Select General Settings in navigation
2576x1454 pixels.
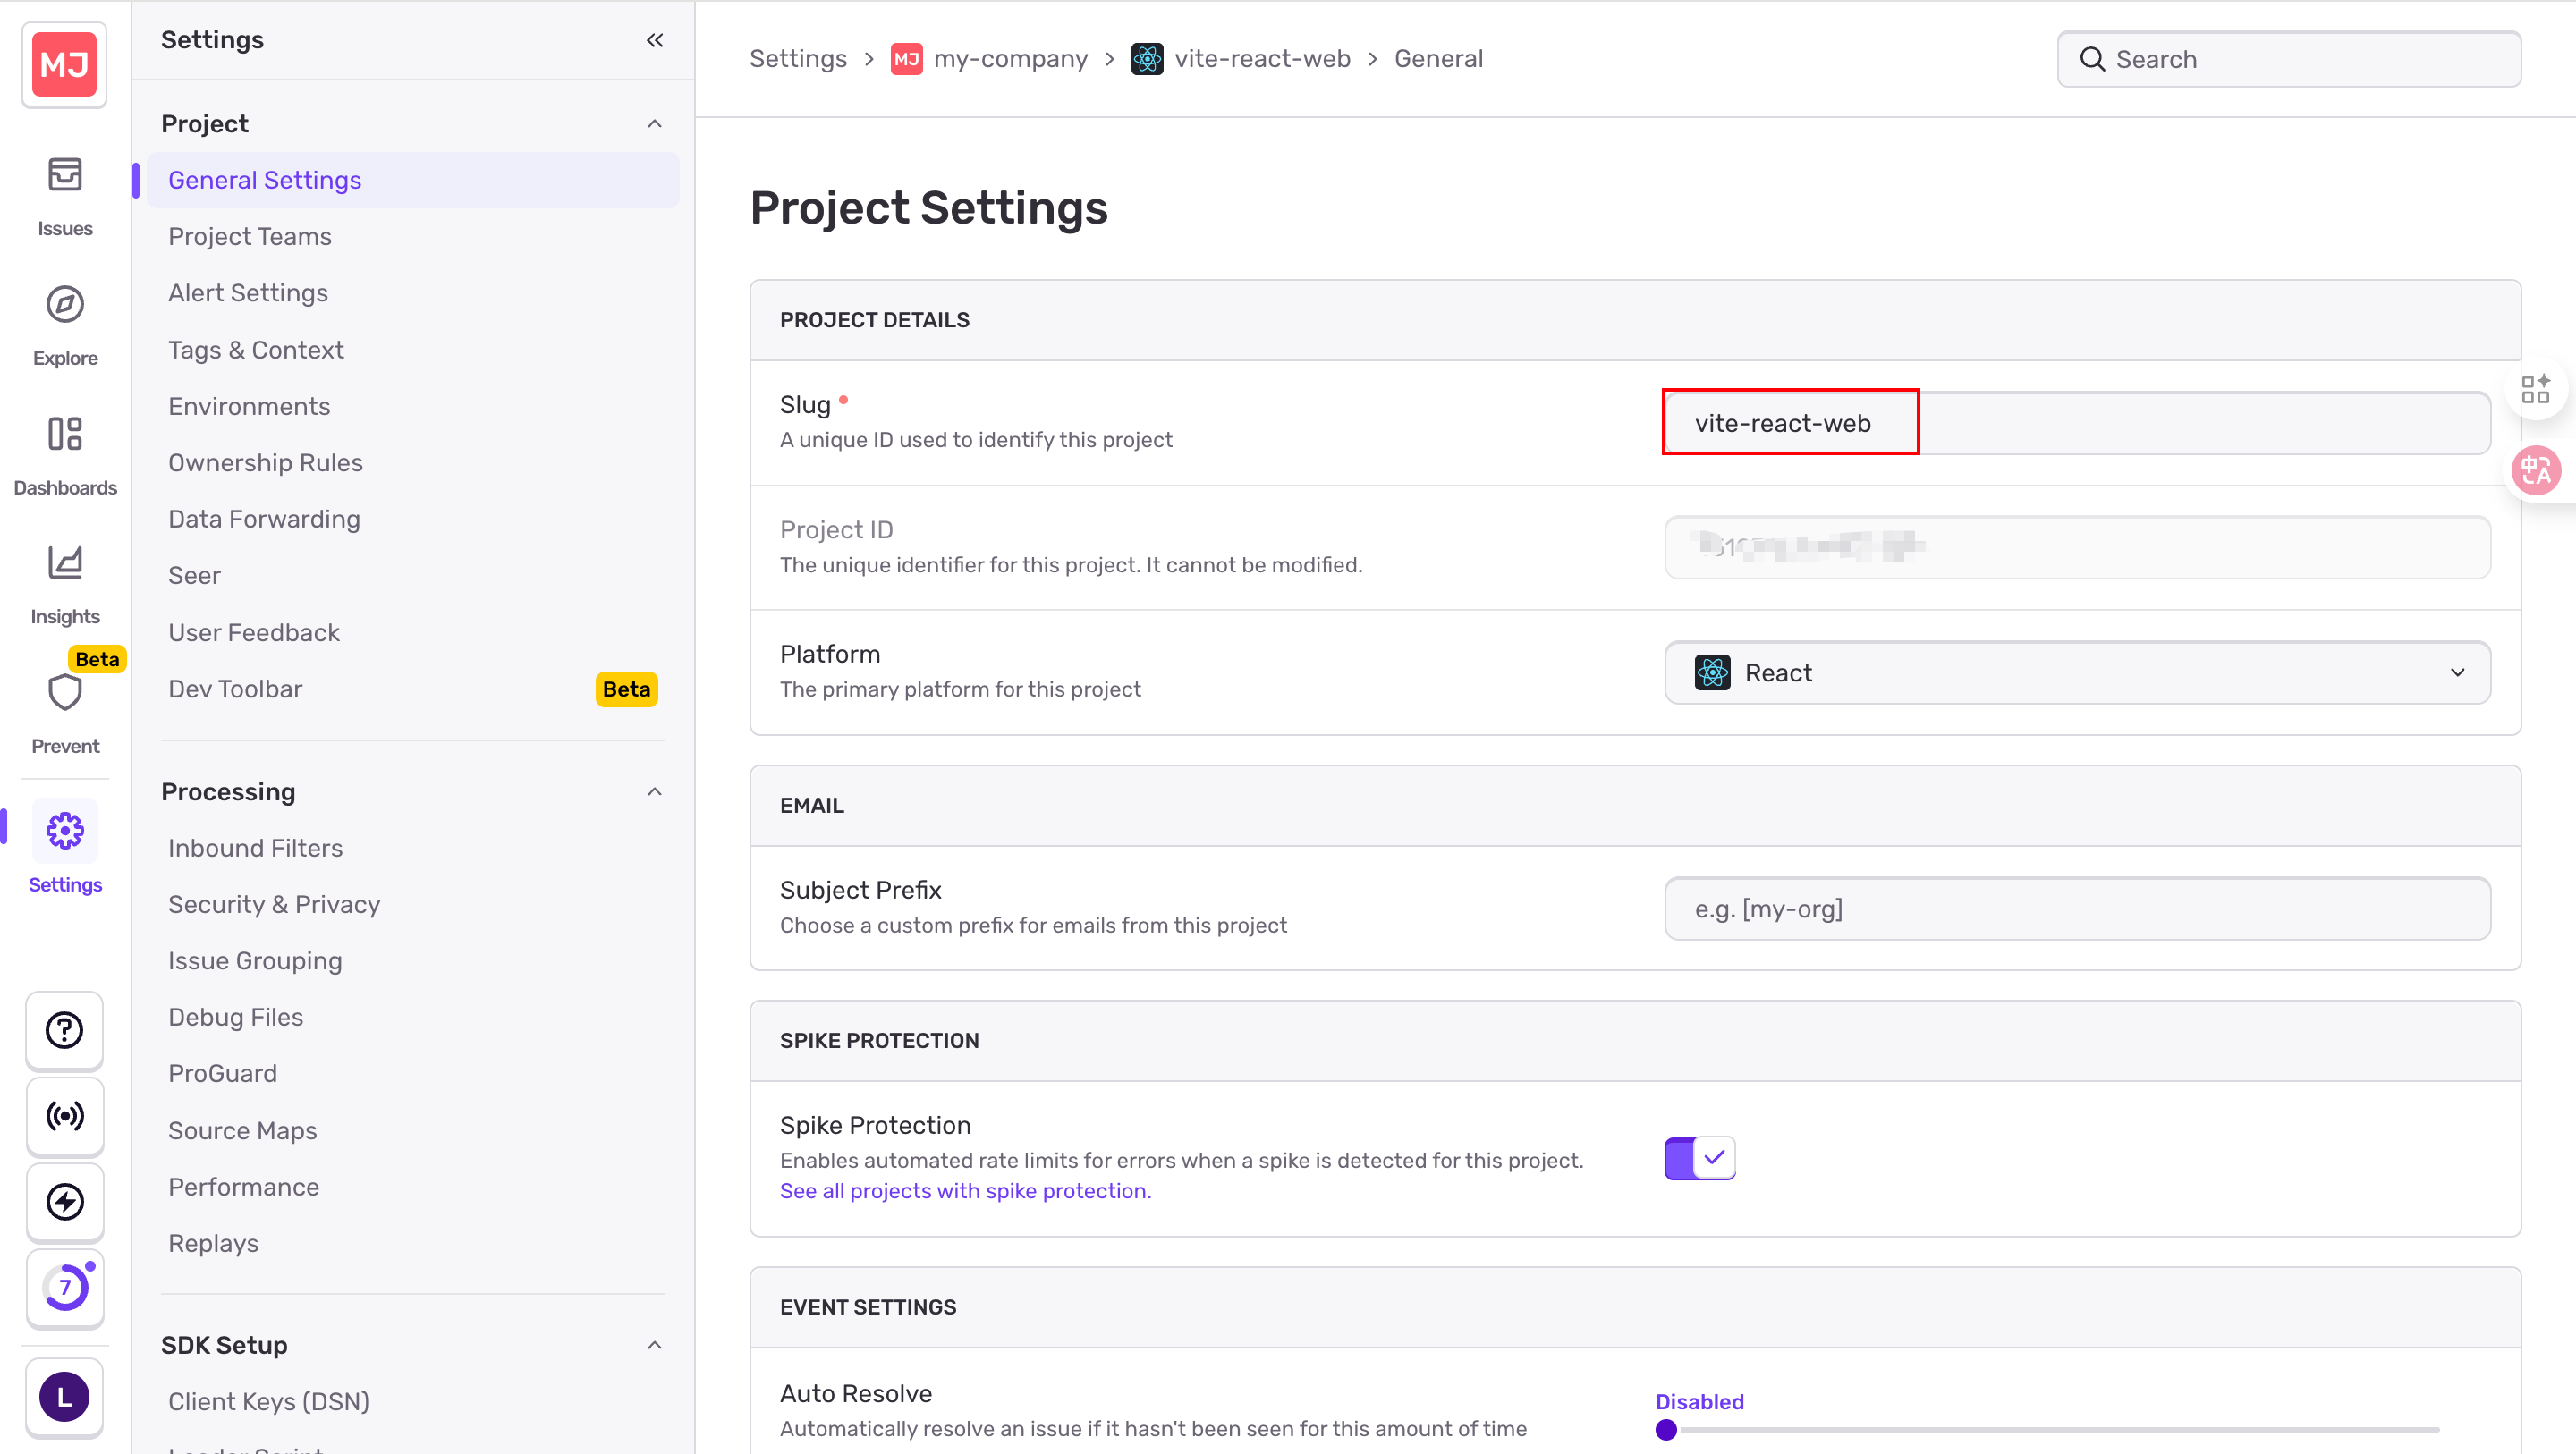(412, 180)
